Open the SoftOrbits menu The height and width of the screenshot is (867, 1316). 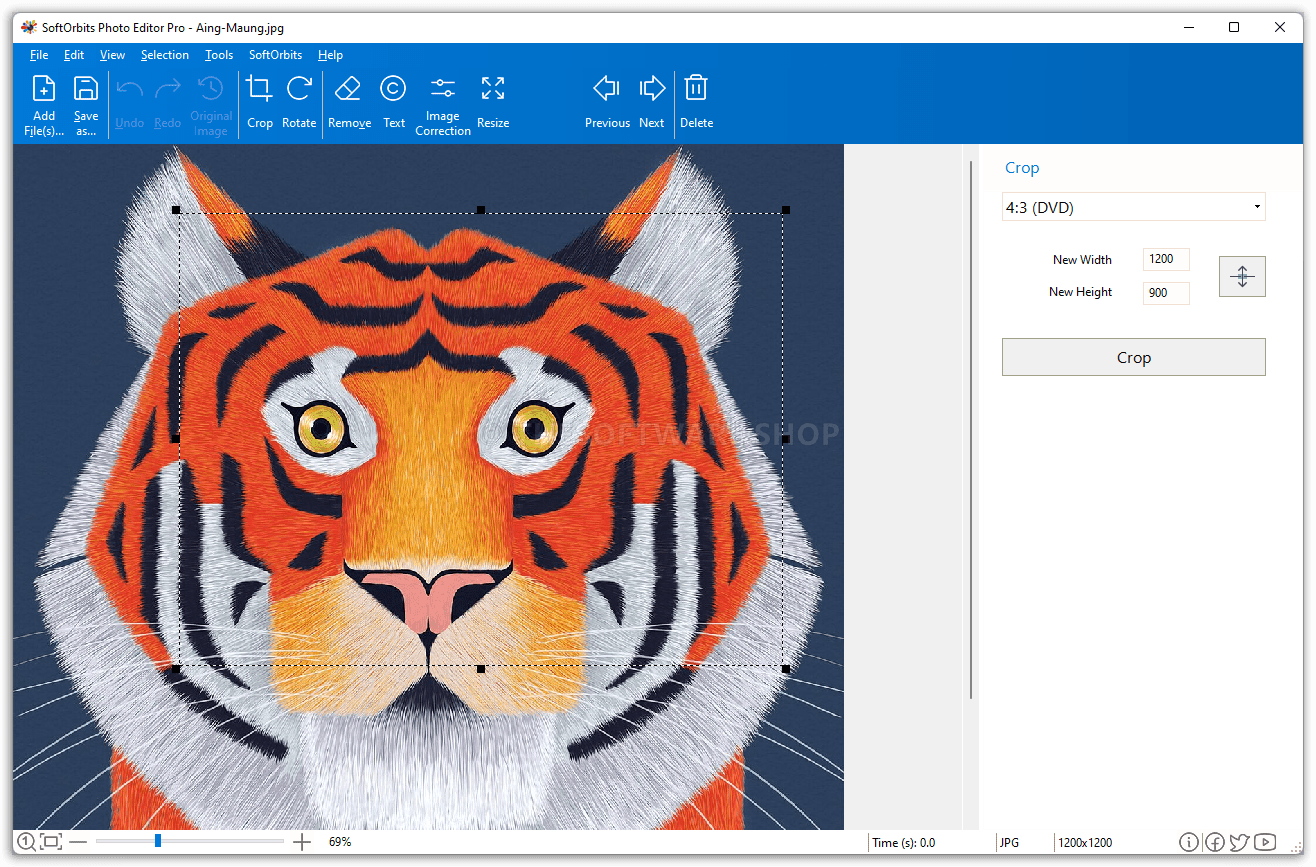(275, 55)
